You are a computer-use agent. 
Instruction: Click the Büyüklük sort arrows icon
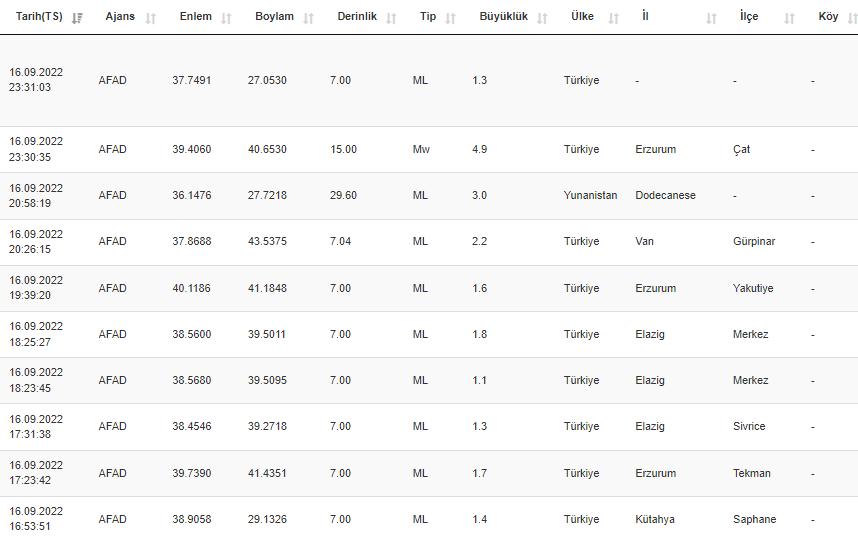542,18
